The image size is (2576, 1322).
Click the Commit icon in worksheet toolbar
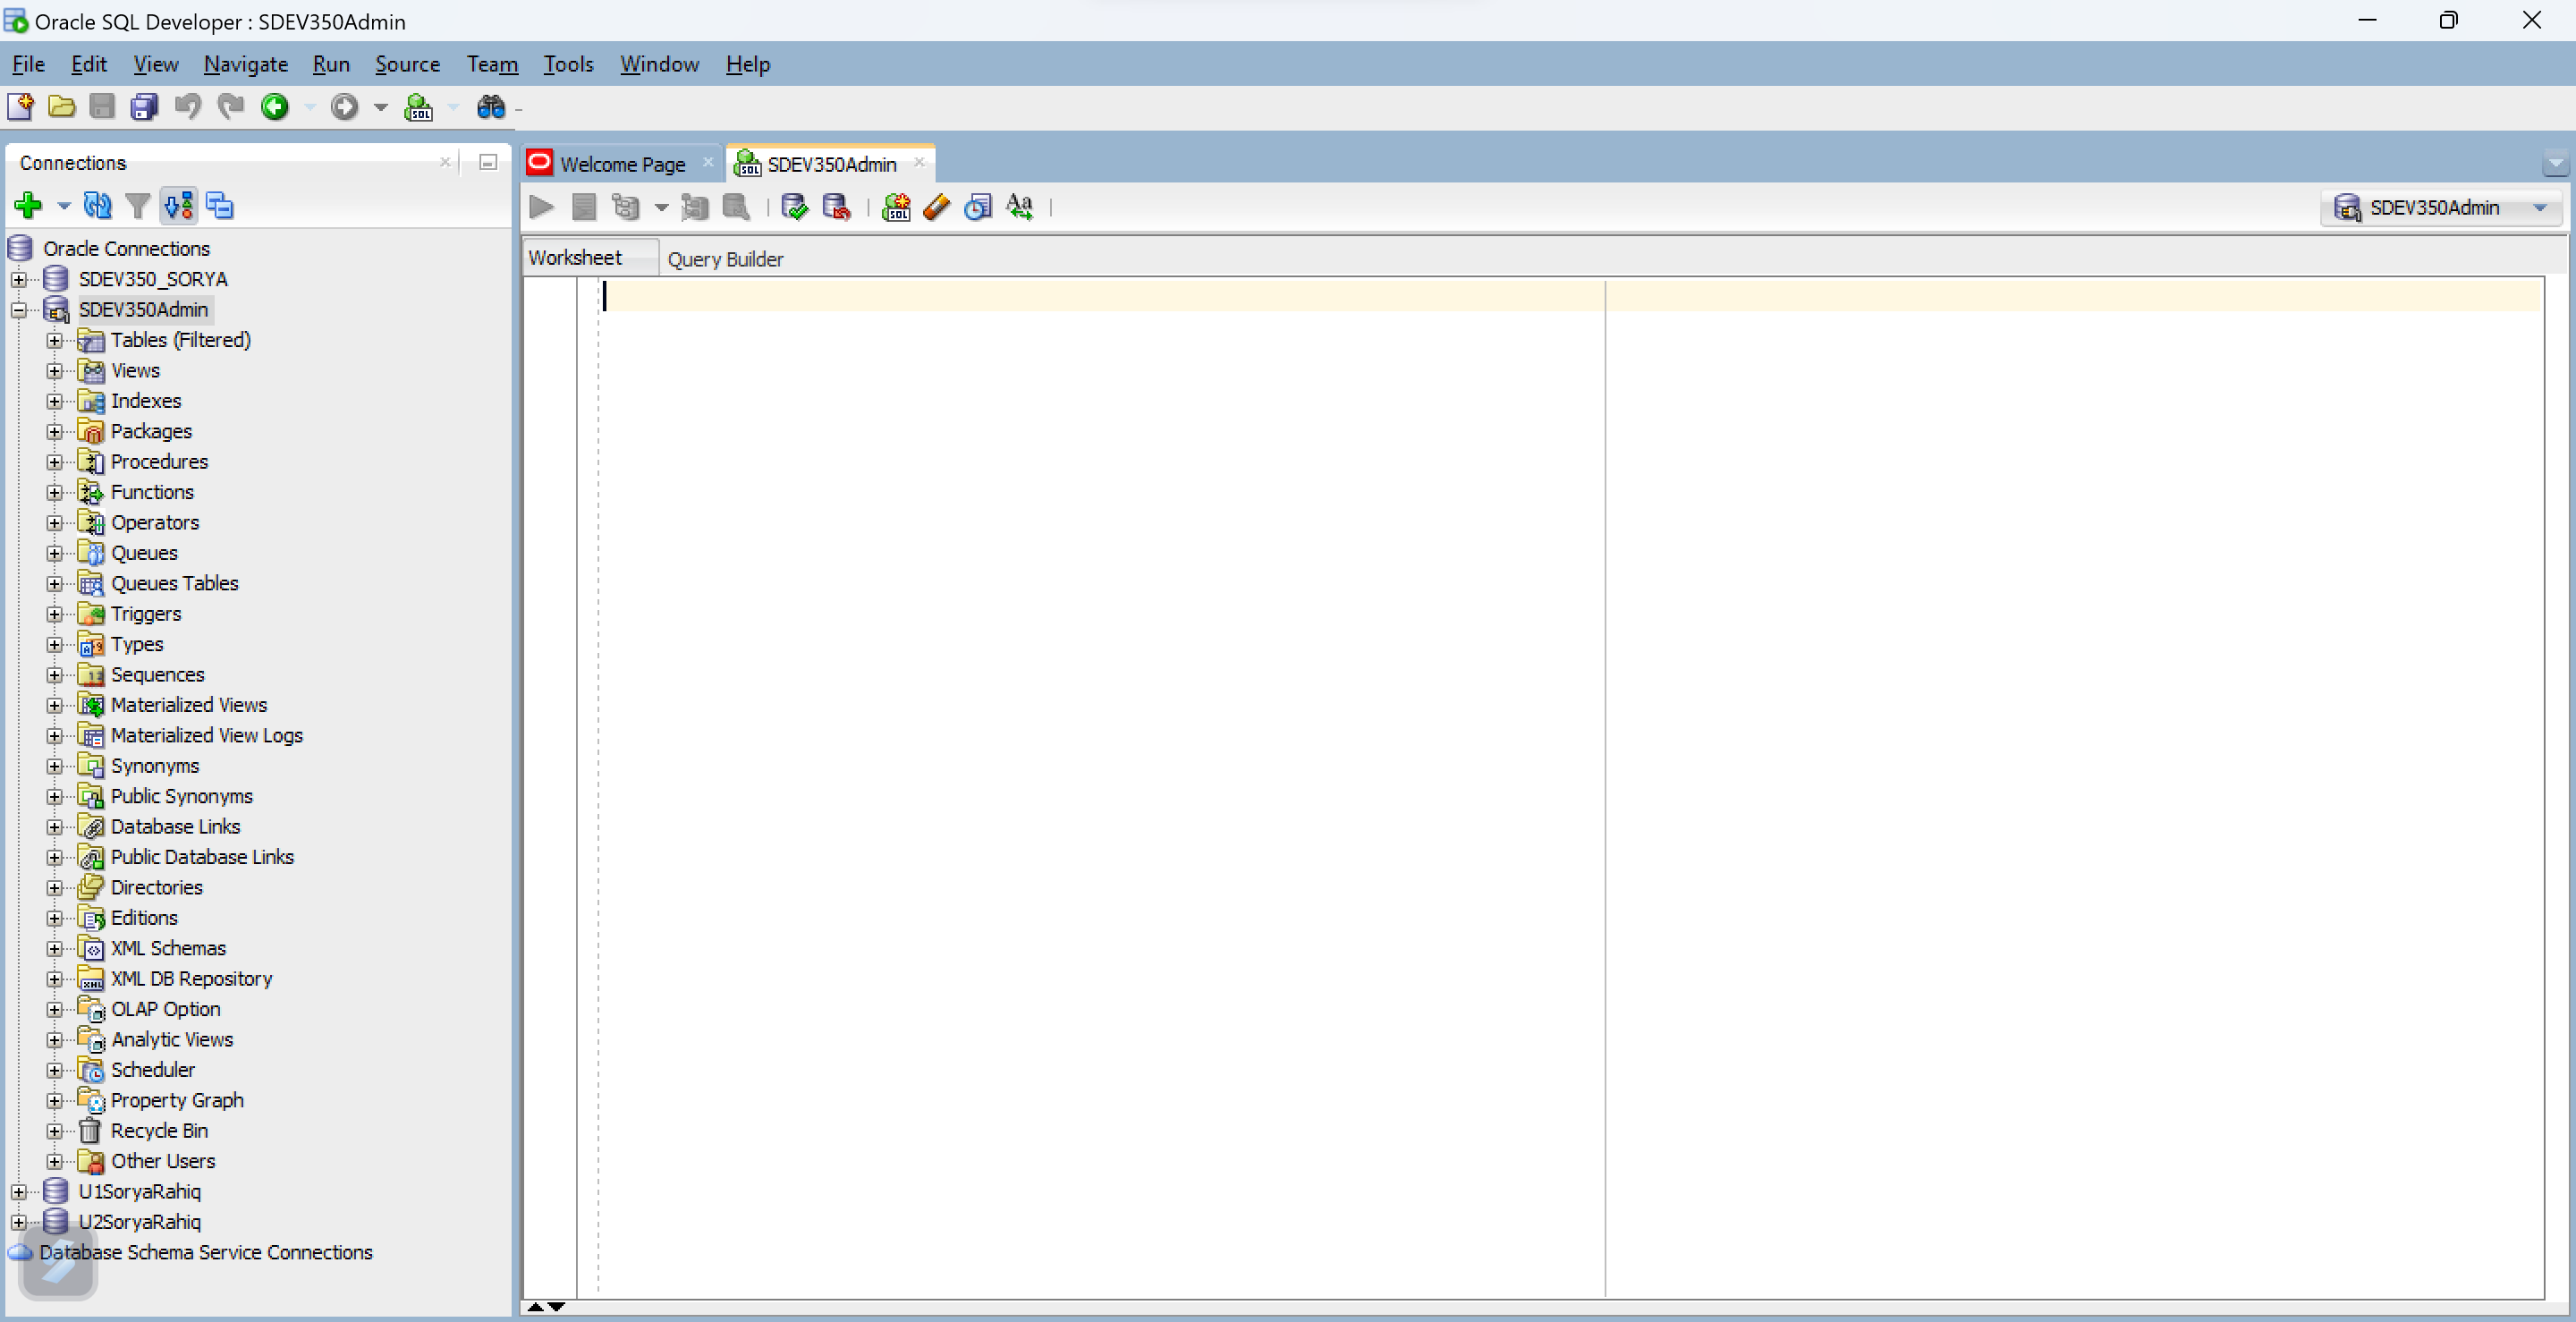[795, 207]
